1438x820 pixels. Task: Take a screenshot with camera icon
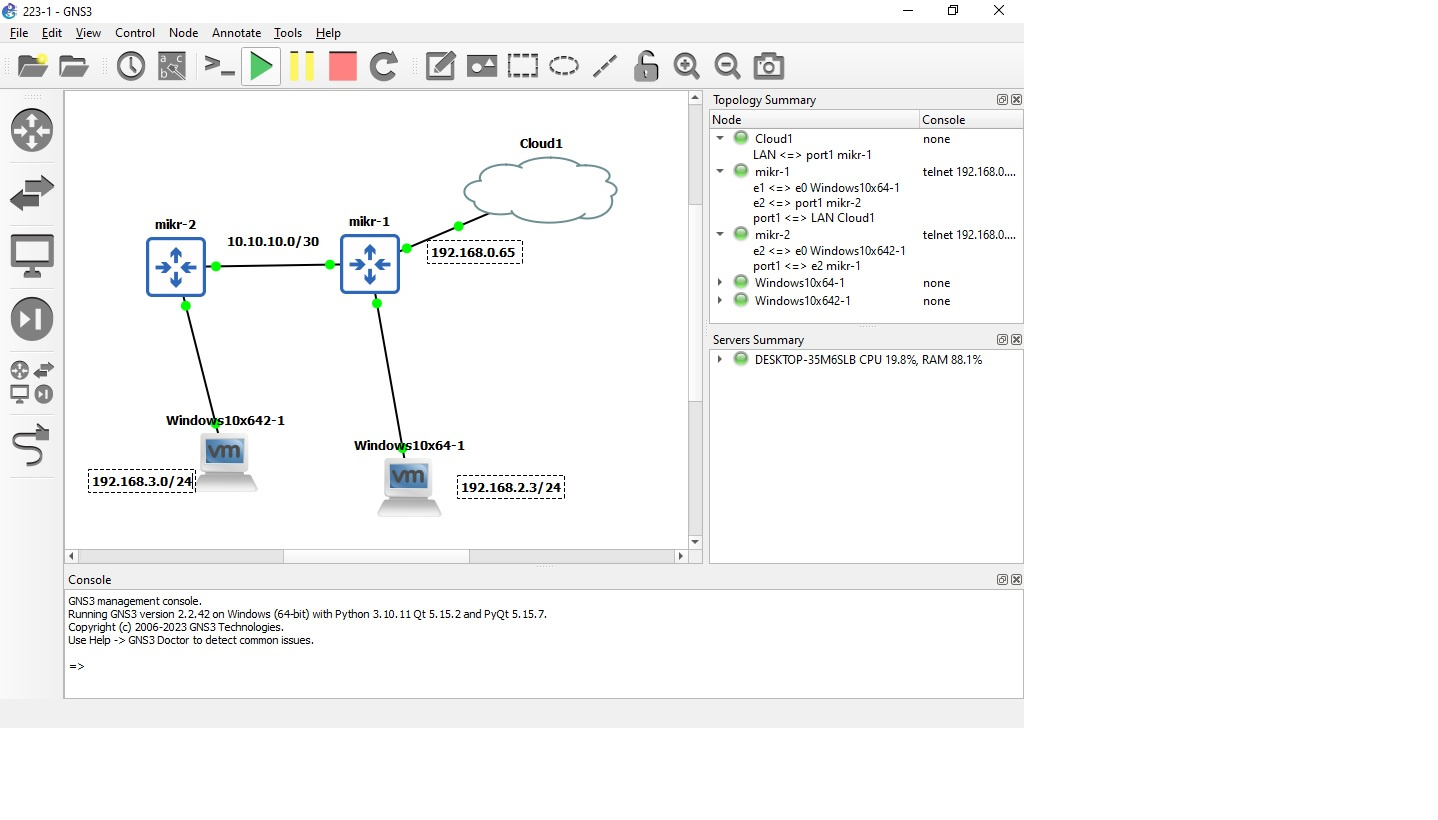point(769,67)
